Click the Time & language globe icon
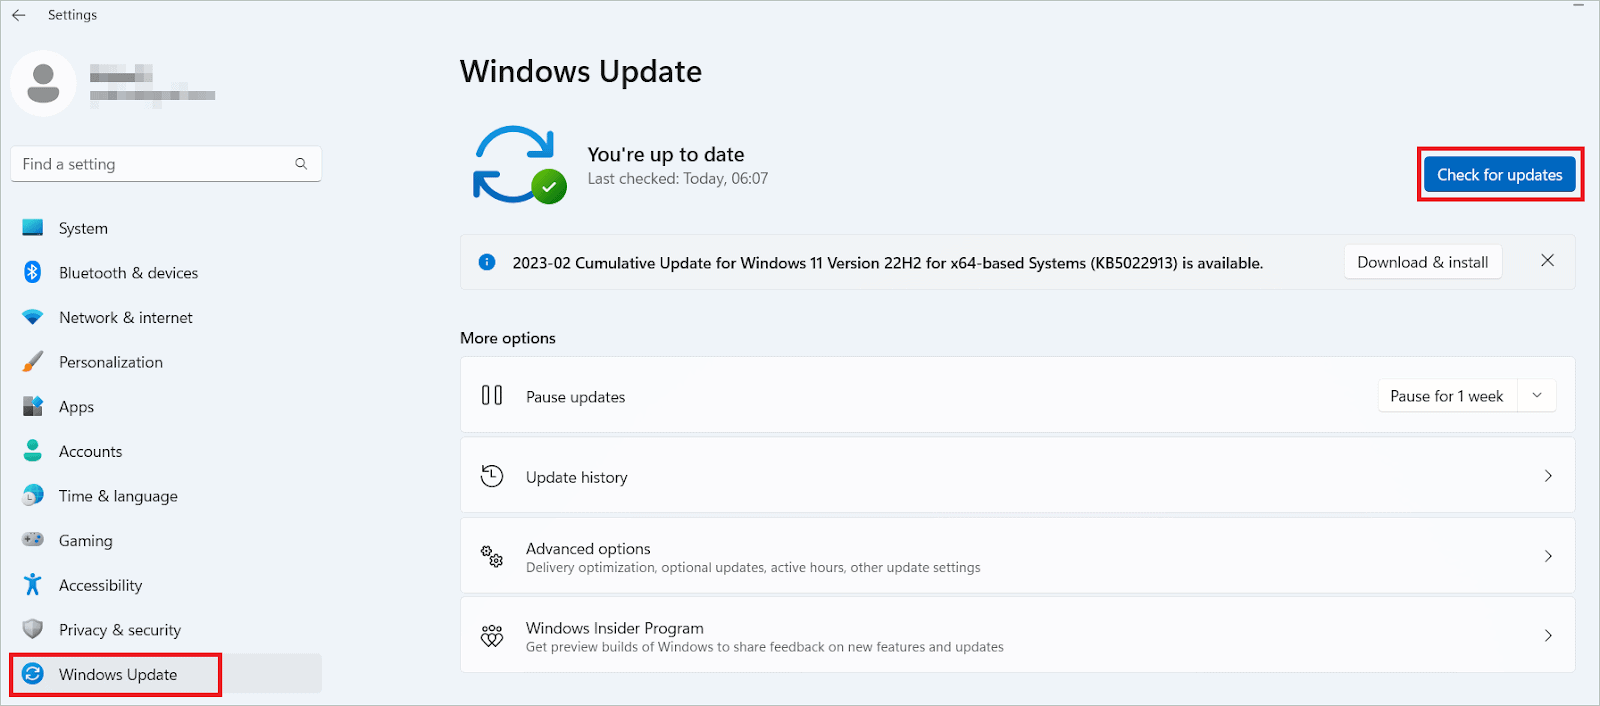This screenshot has height=706, width=1600. (x=33, y=495)
